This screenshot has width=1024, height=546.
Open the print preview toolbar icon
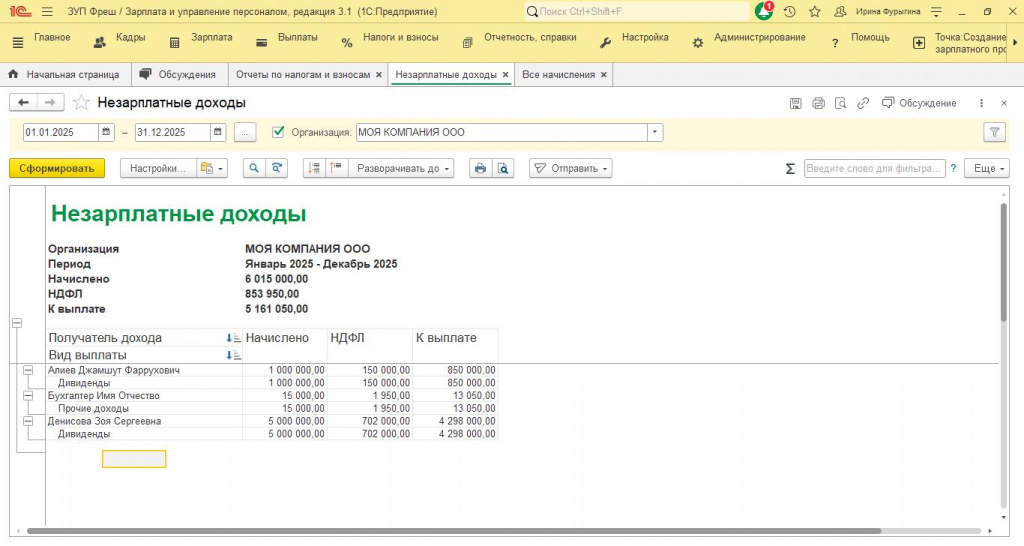pyautogui.click(x=502, y=169)
